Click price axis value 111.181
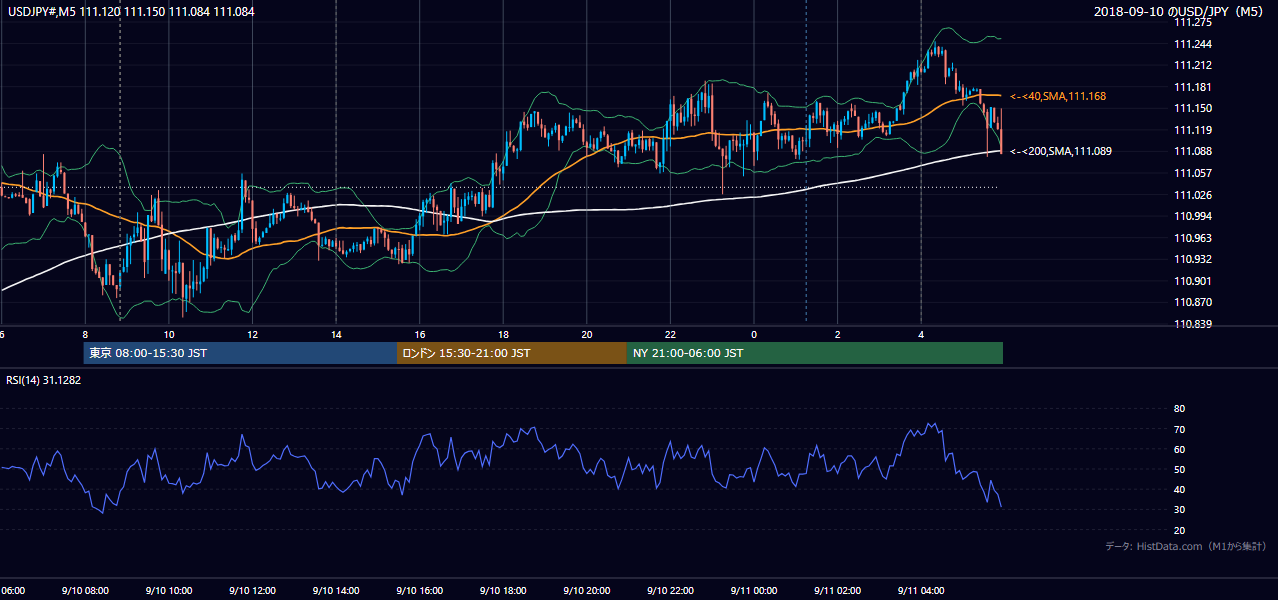Screen dimensions: 1278x600 1193,87
